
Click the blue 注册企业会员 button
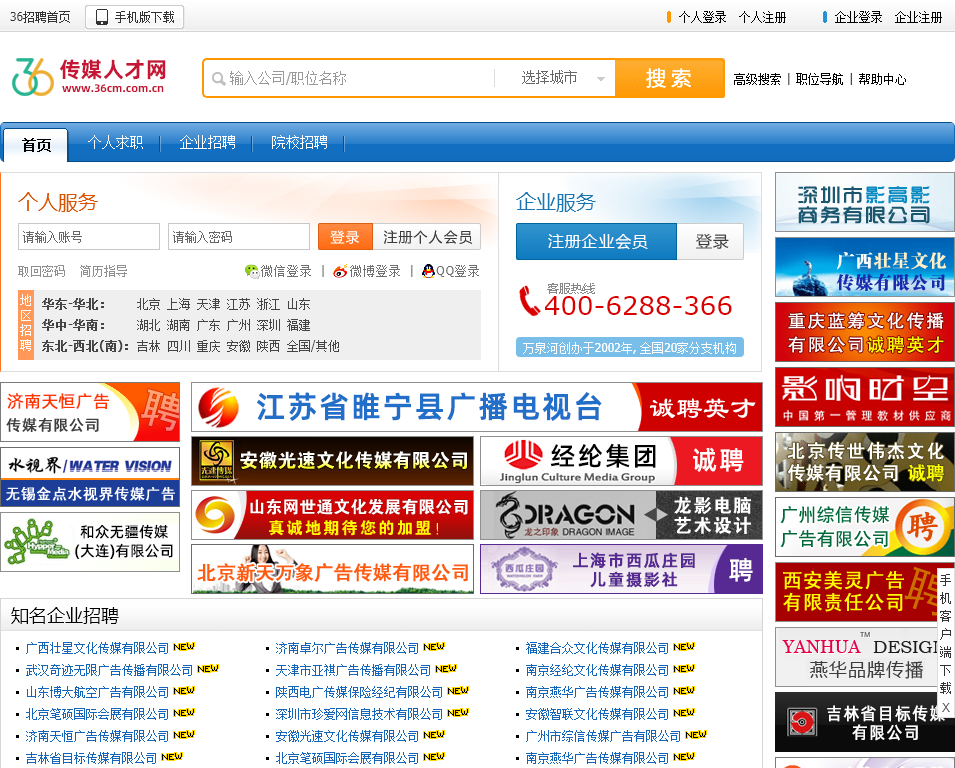coord(596,241)
